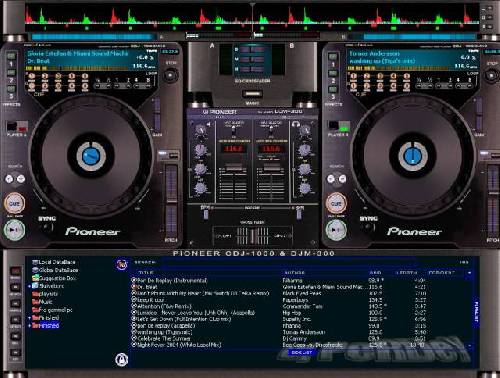Click the Side List button
This screenshot has height=378, width=500.
(301, 352)
